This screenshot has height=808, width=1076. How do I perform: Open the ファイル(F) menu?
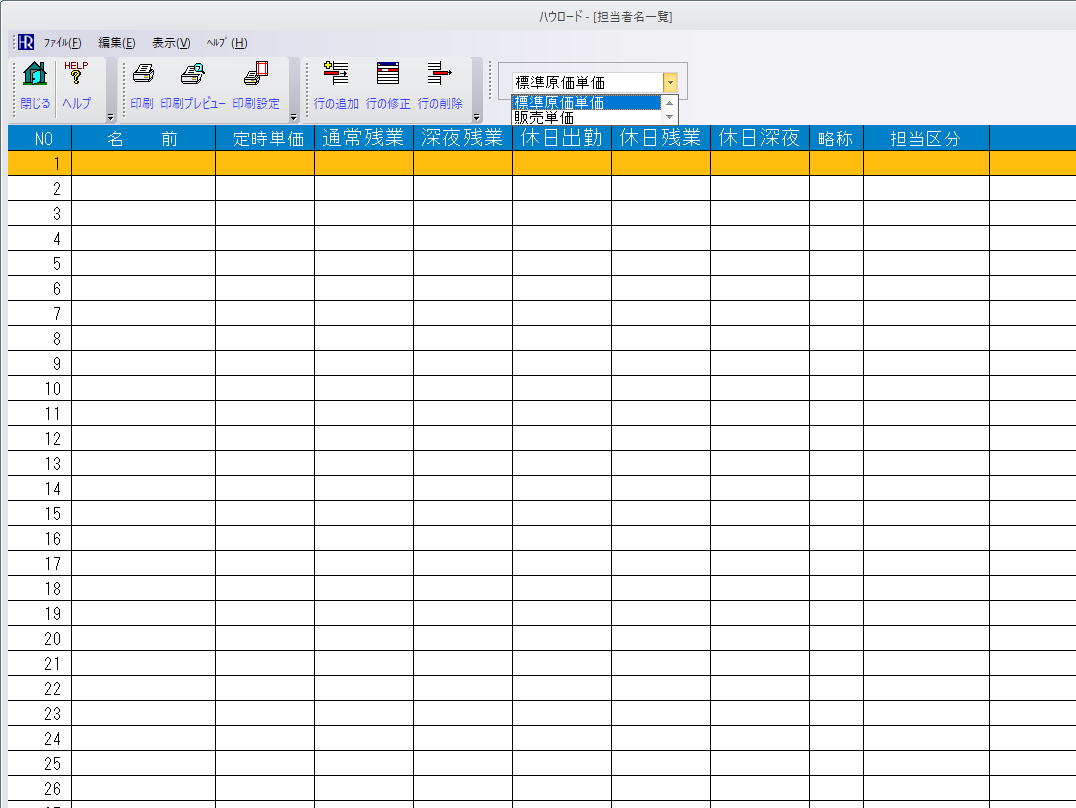tap(62, 43)
